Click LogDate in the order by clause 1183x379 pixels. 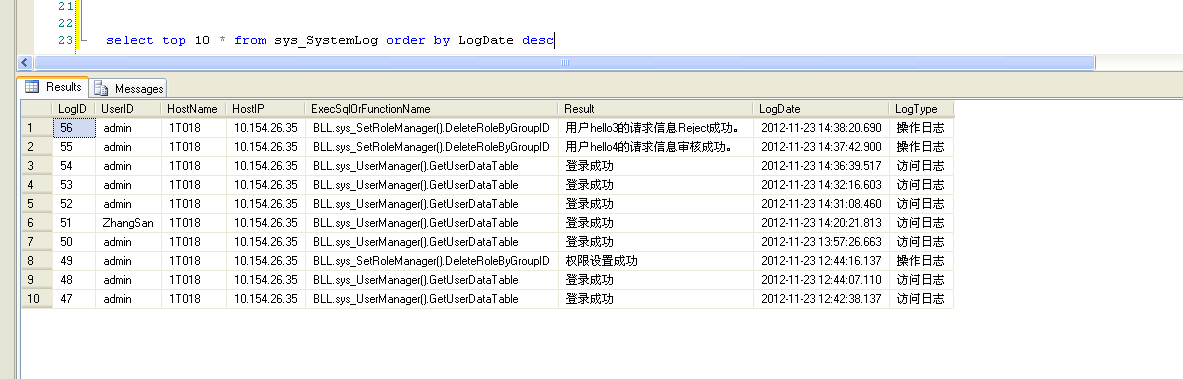point(486,41)
